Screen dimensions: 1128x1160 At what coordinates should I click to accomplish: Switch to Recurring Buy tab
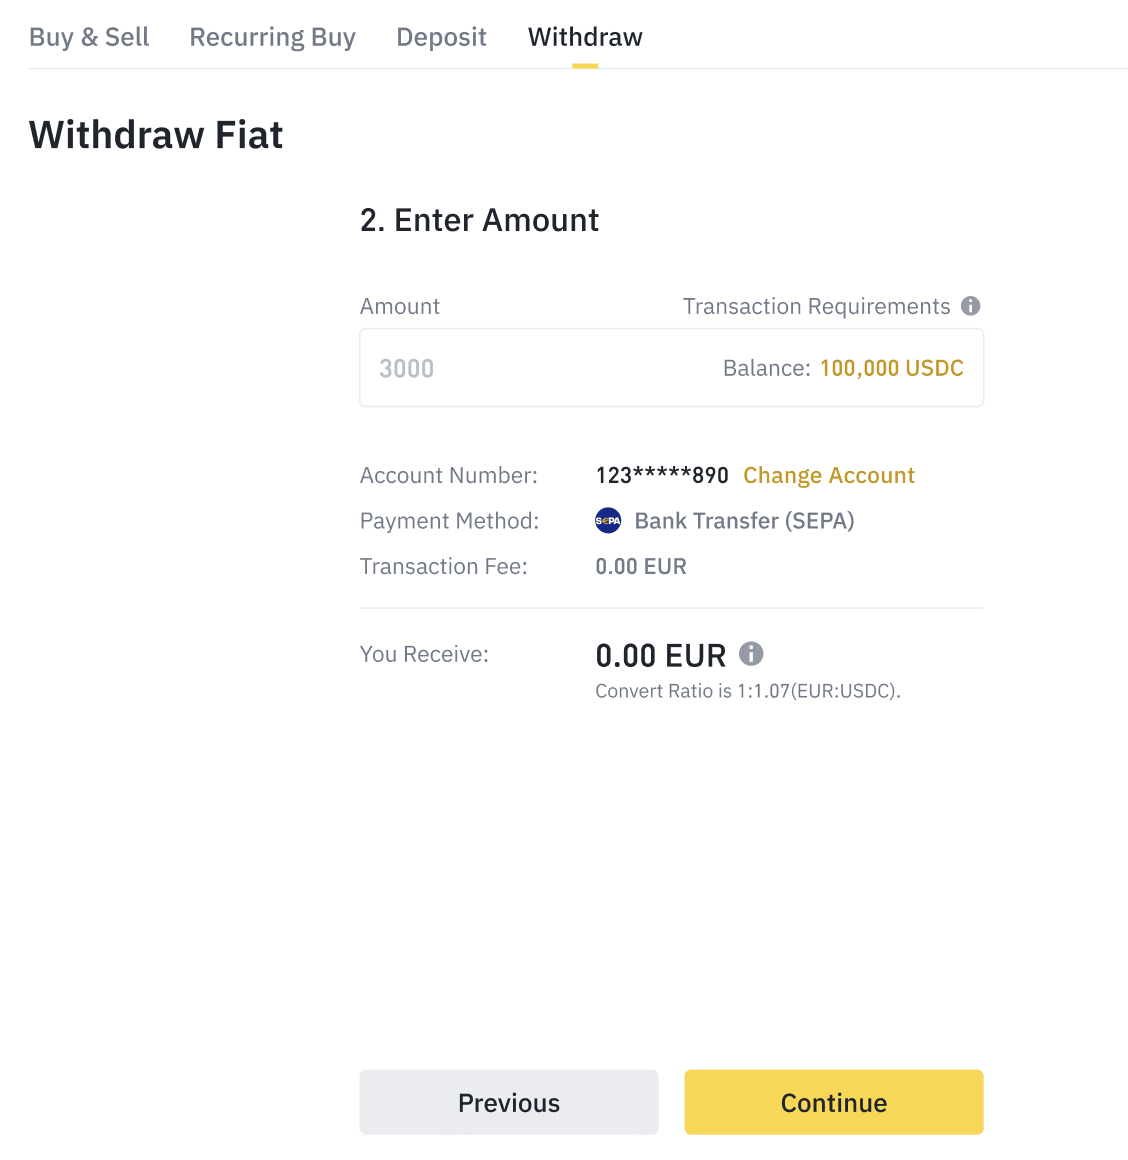(272, 37)
